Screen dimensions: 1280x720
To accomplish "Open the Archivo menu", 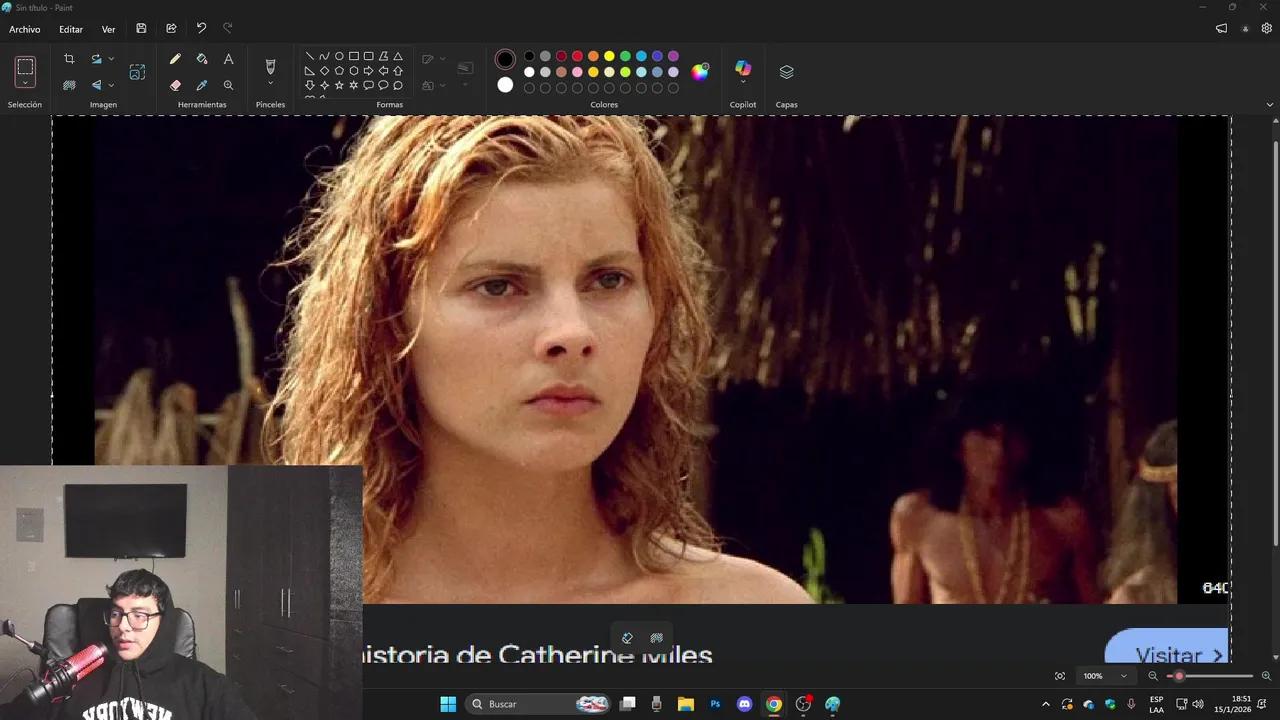I will pyautogui.click(x=25, y=29).
